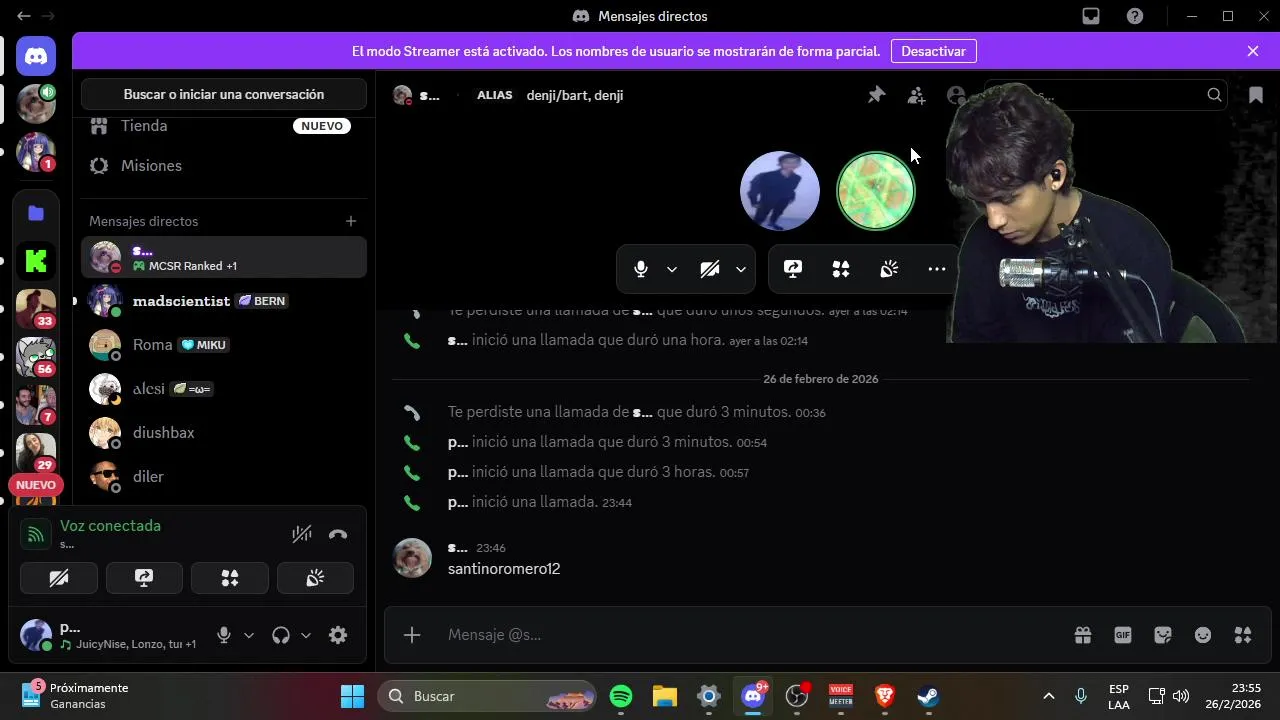Open sticker picker
Viewport: 1280px width, 720px height.
(1163, 635)
